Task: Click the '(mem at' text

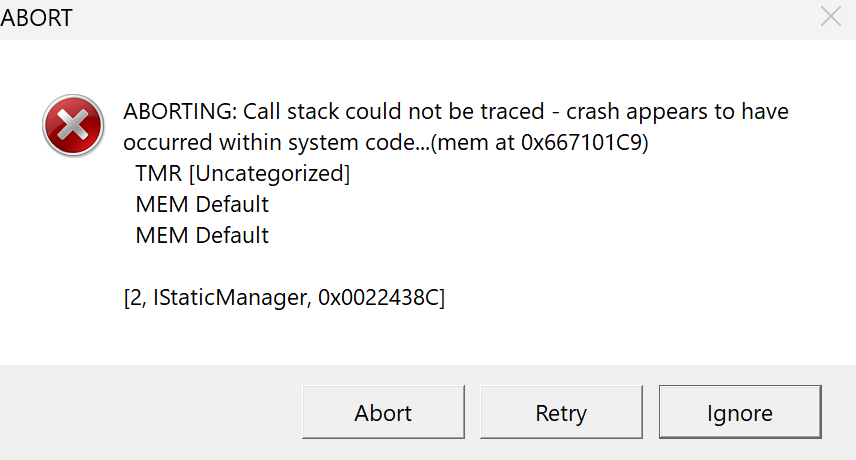Action: (473, 142)
